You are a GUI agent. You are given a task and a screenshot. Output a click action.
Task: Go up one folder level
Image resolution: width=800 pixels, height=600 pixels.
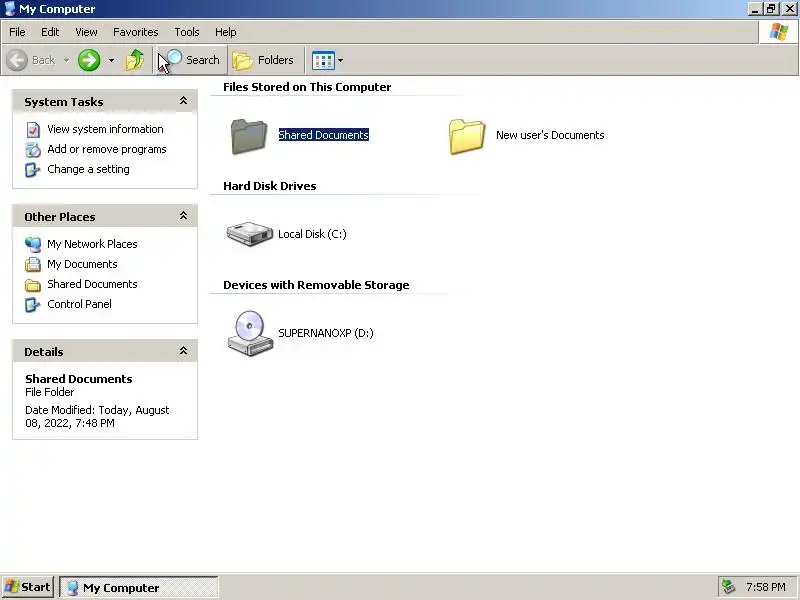pos(135,60)
